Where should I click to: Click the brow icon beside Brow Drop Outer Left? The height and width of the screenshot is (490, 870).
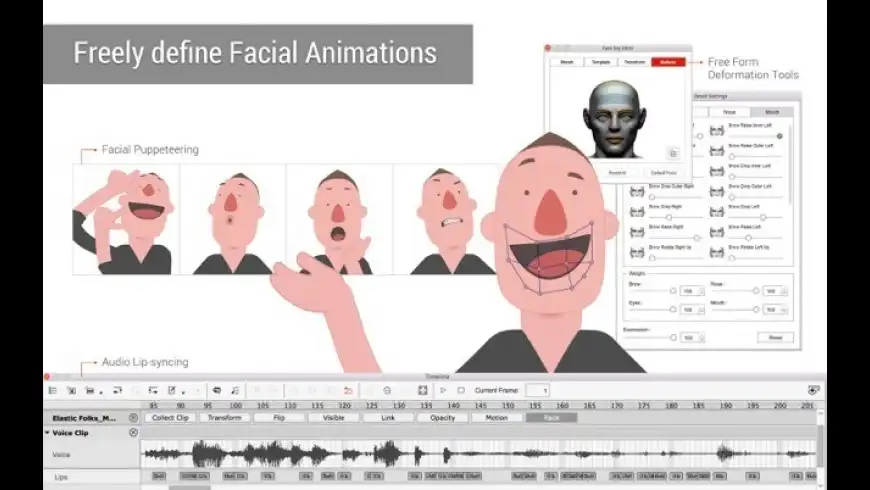(717, 191)
